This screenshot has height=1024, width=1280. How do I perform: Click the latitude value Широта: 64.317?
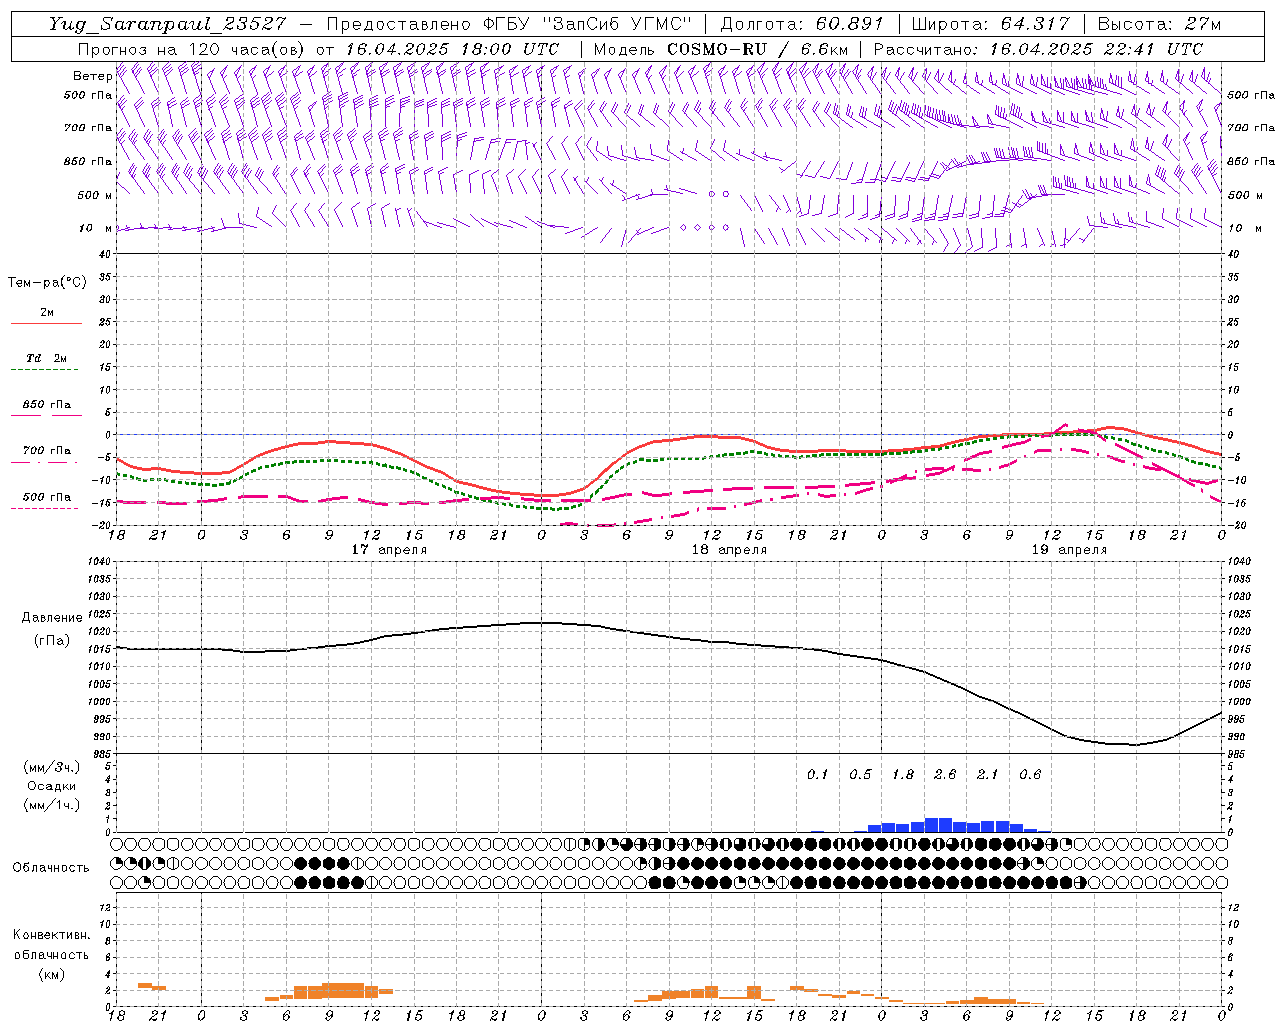(990, 24)
